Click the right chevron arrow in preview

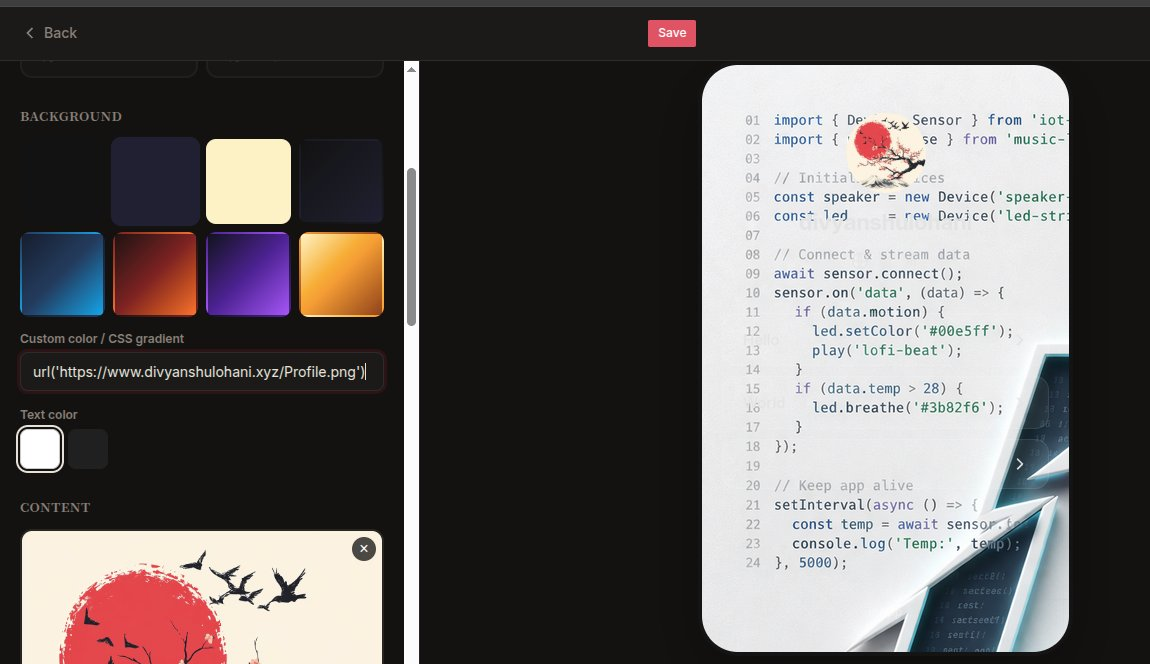[1019, 464]
